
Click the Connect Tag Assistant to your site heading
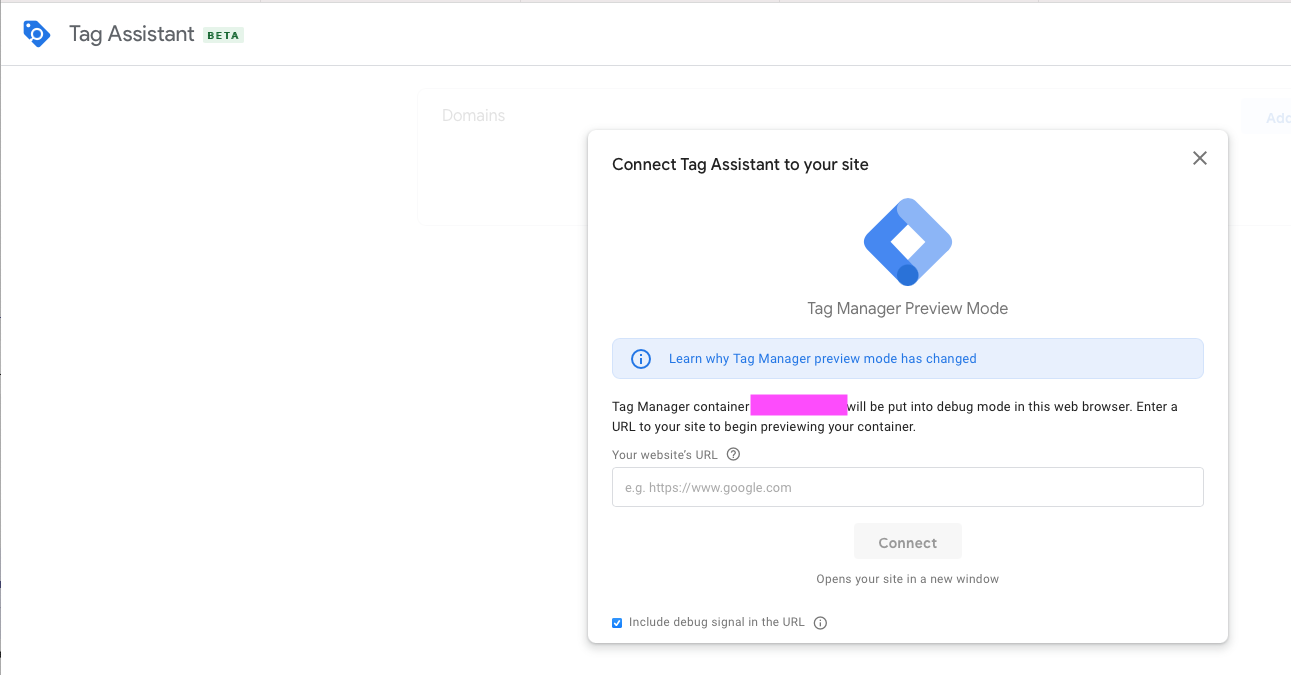tap(740, 165)
